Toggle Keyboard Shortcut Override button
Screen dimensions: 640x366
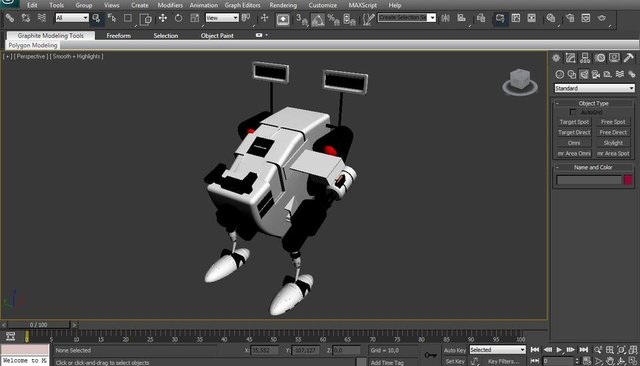click(x=282, y=19)
